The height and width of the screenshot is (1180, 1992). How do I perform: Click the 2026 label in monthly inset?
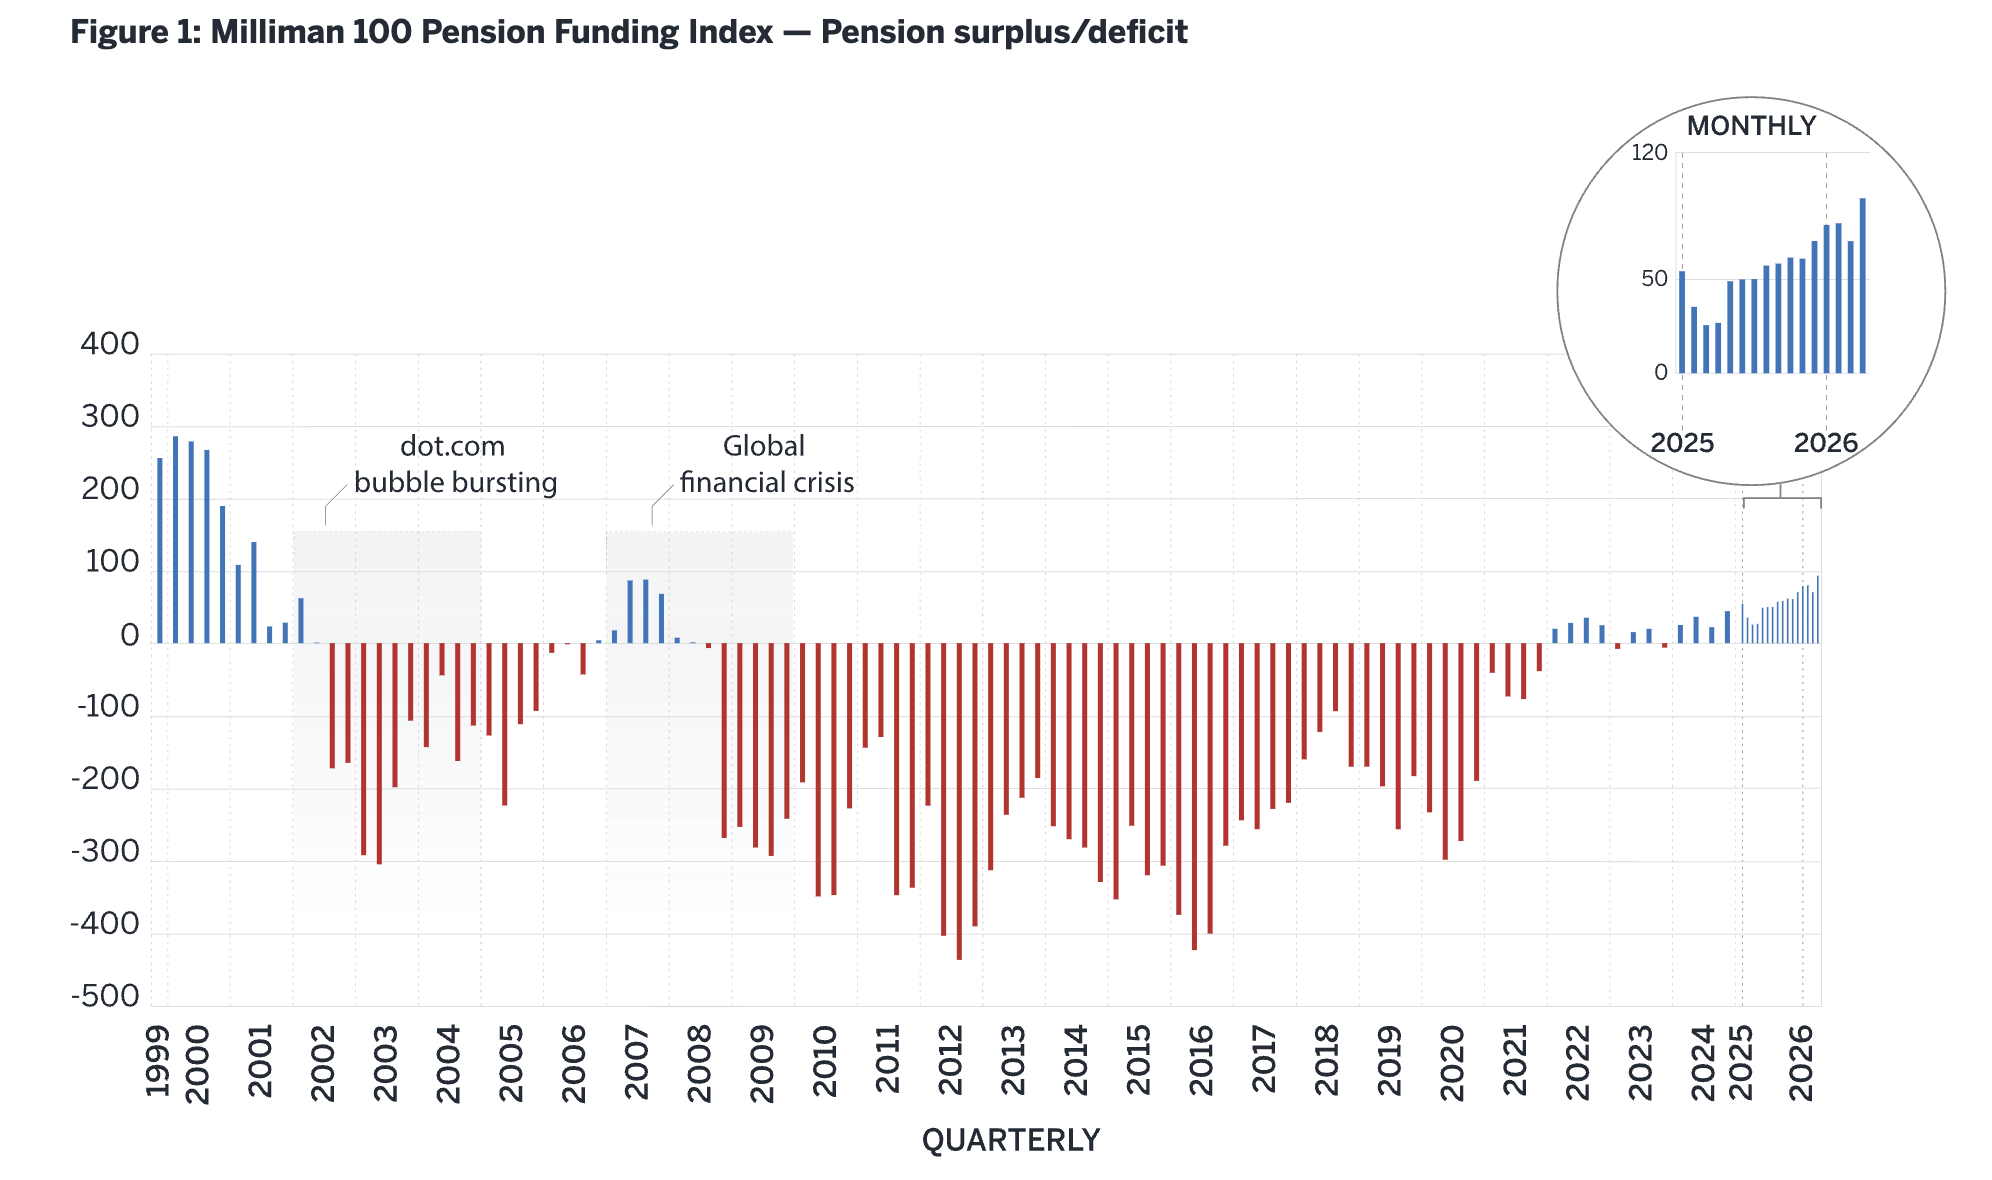pyautogui.click(x=1825, y=443)
